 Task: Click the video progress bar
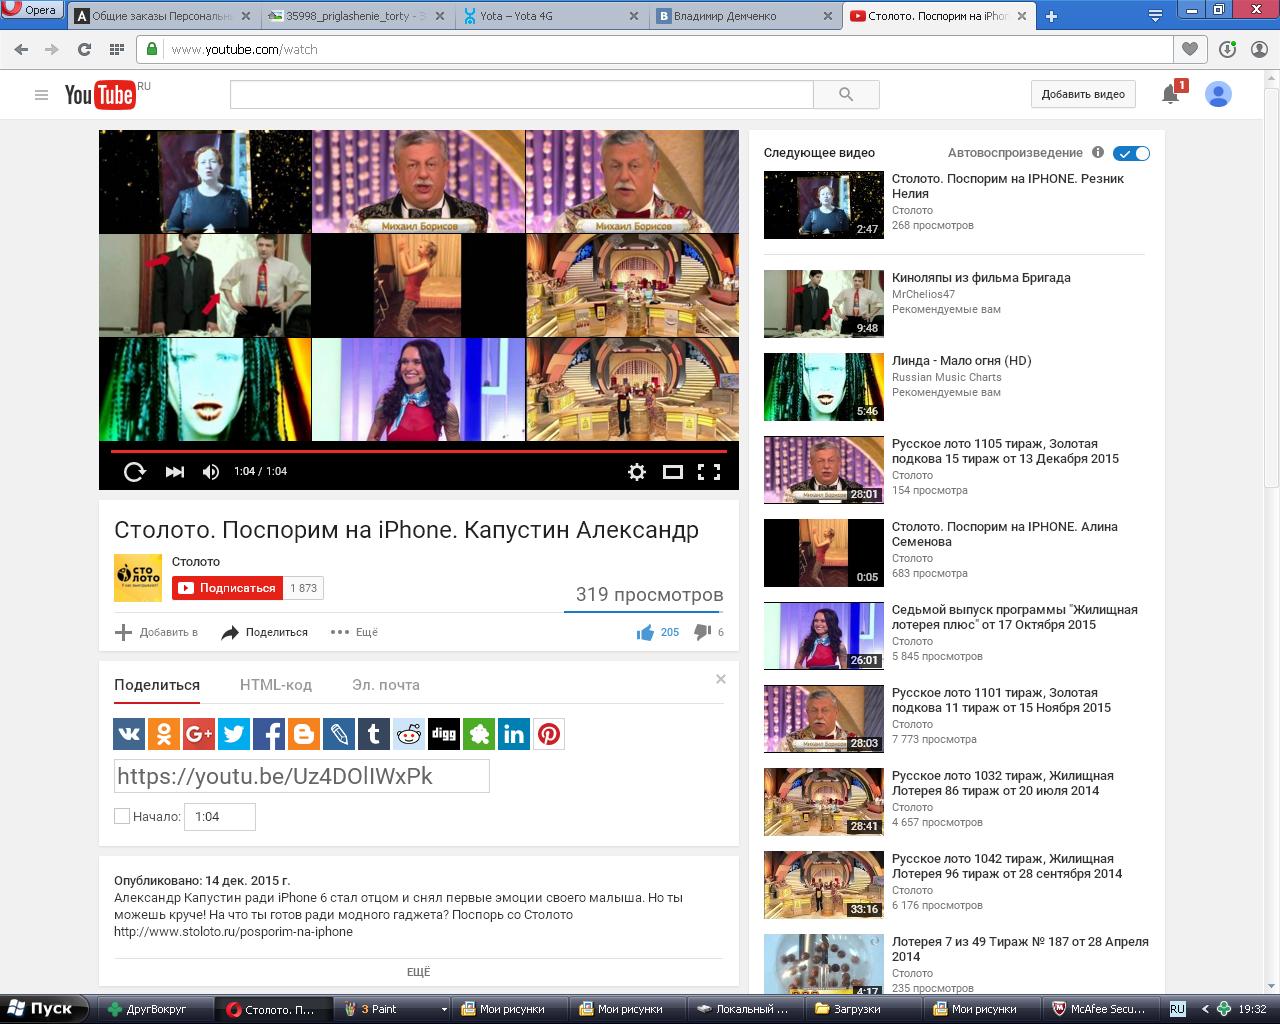[x=418, y=451]
